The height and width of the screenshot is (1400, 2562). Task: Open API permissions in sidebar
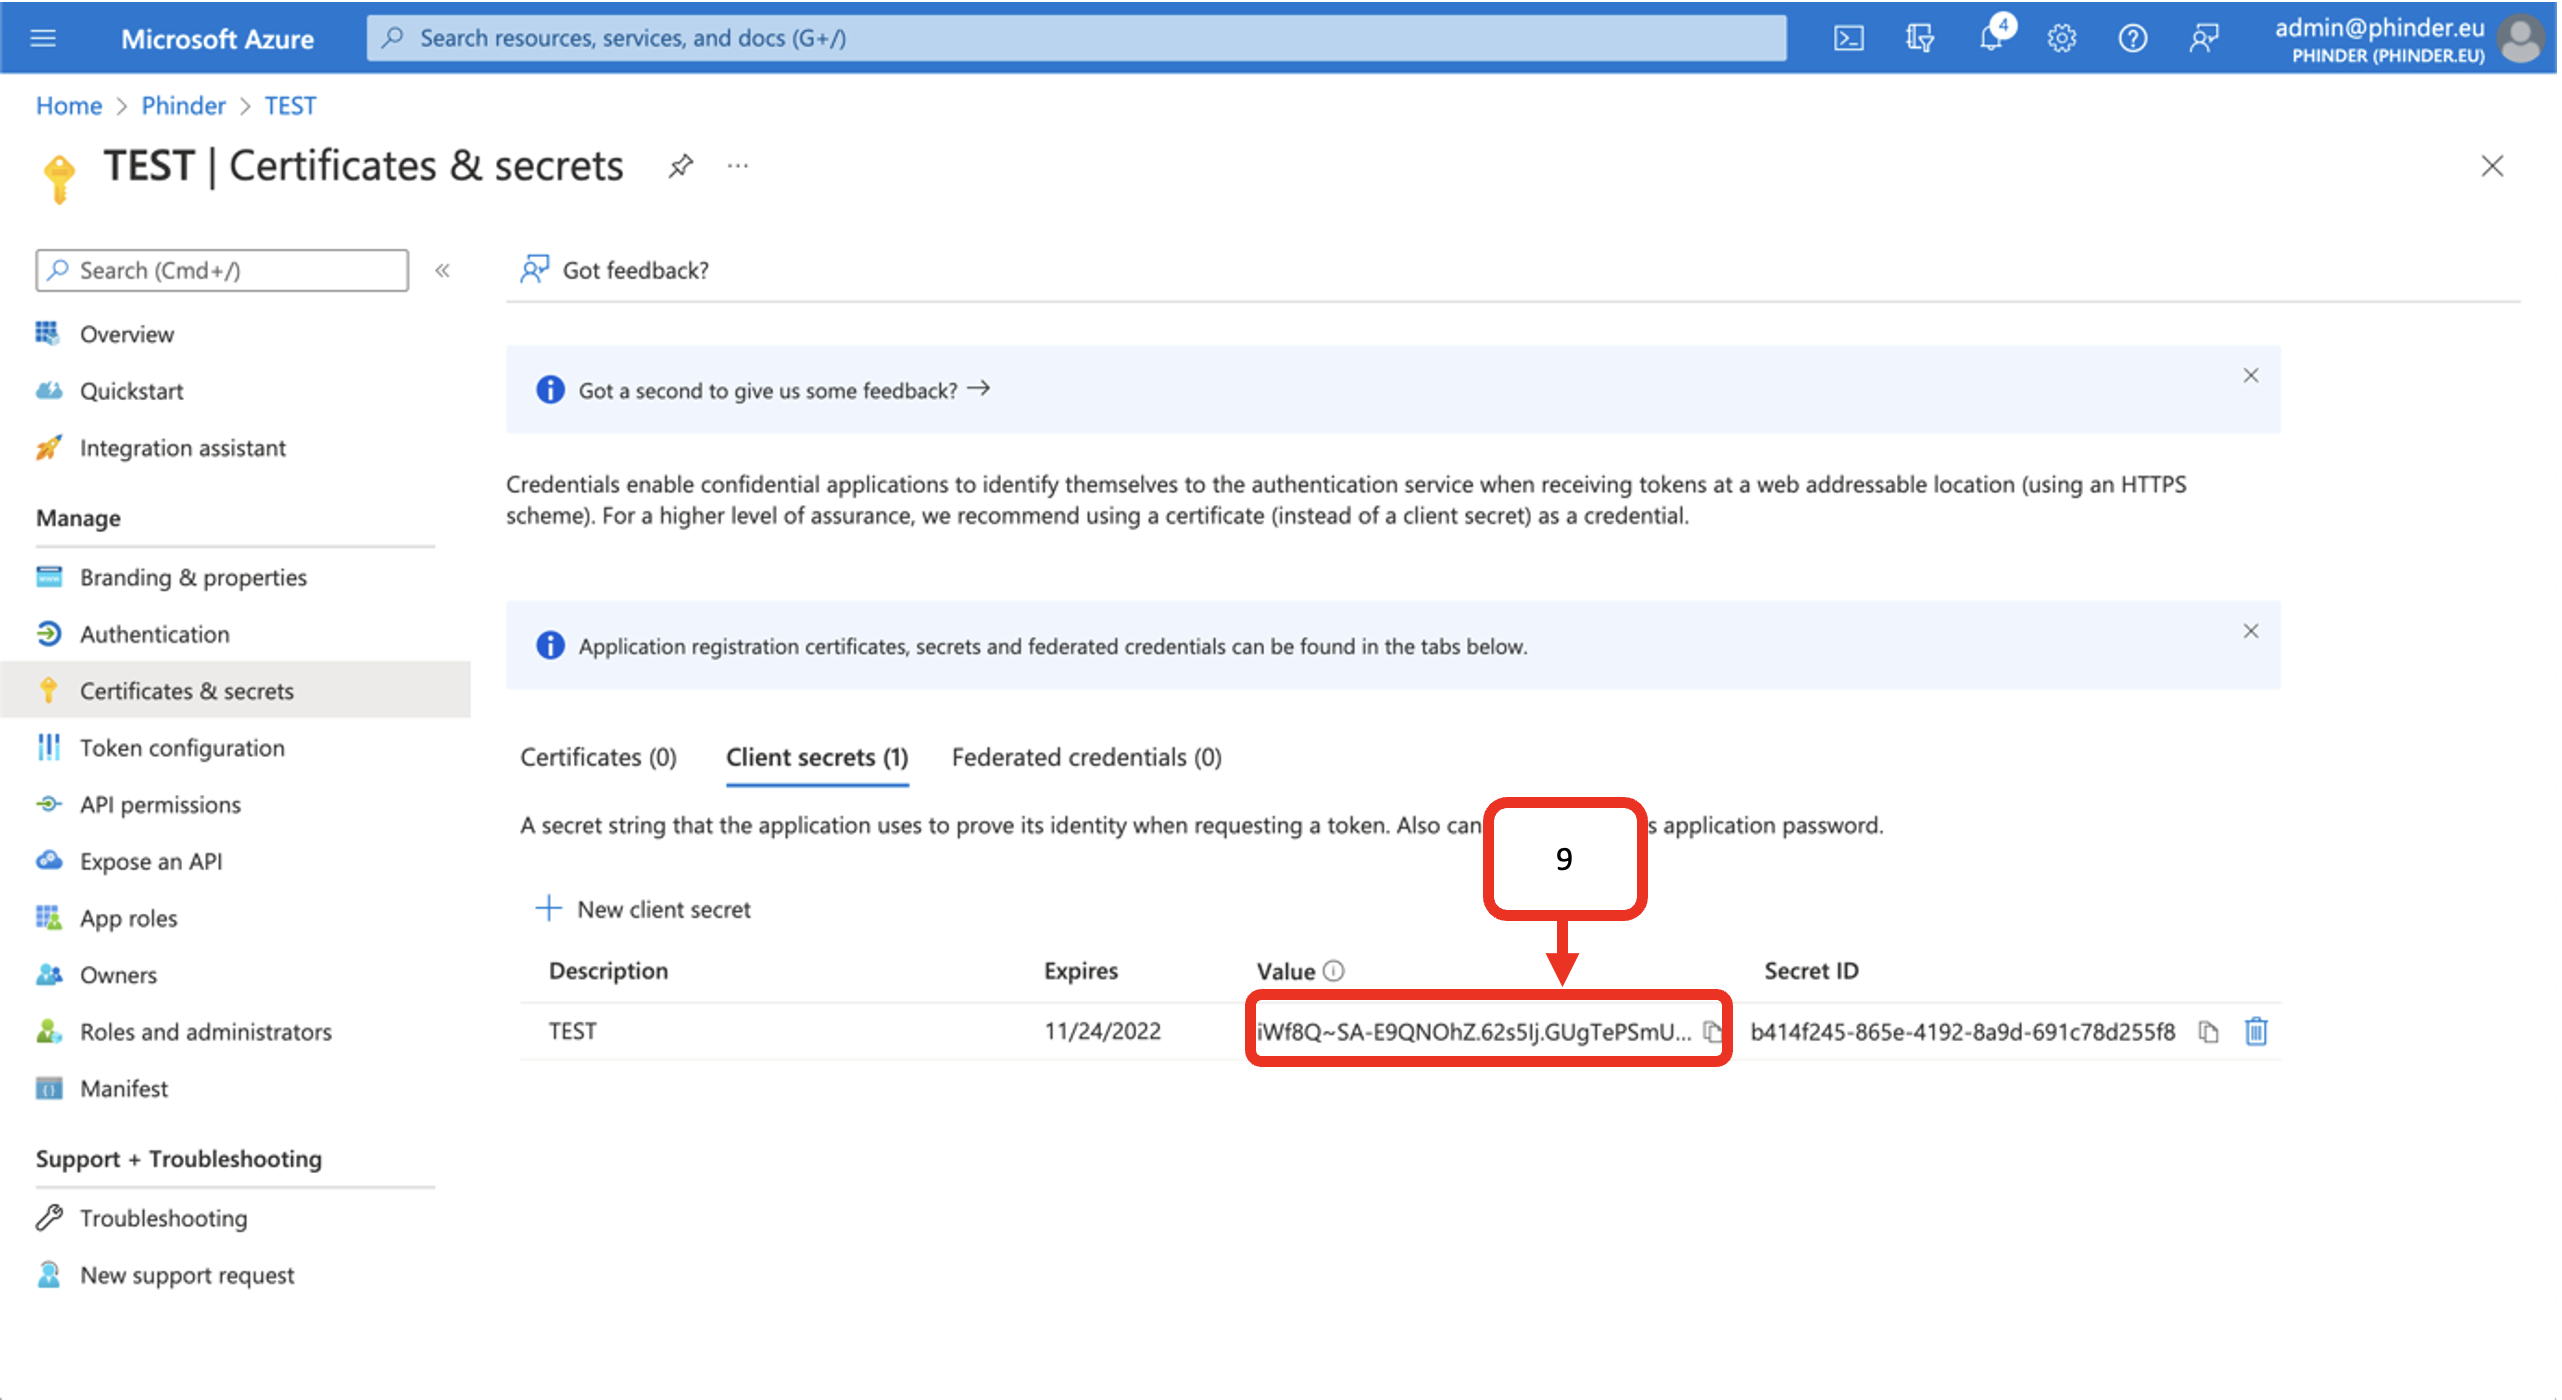pyautogui.click(x=160, y=804)
